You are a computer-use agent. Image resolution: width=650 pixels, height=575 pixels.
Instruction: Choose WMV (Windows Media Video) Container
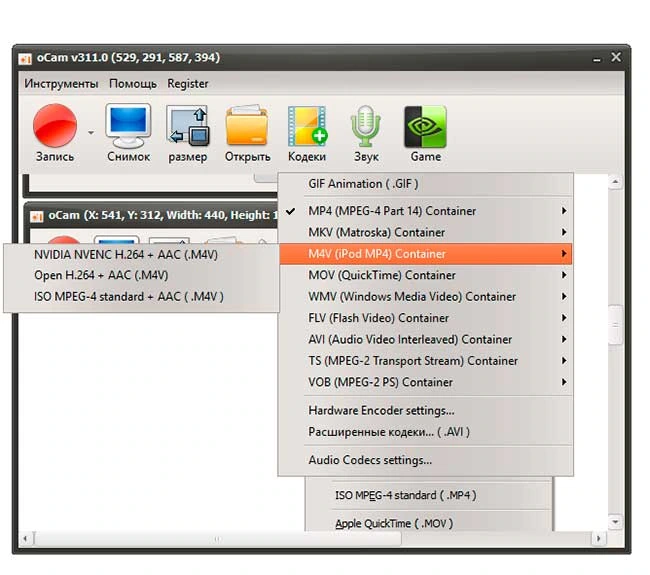[x=426, y=297]
